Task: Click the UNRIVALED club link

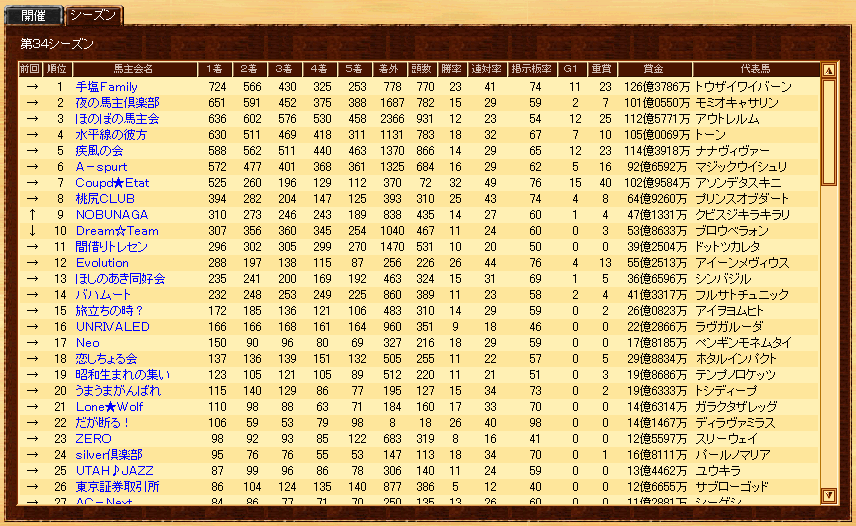Action: [112, 327]
